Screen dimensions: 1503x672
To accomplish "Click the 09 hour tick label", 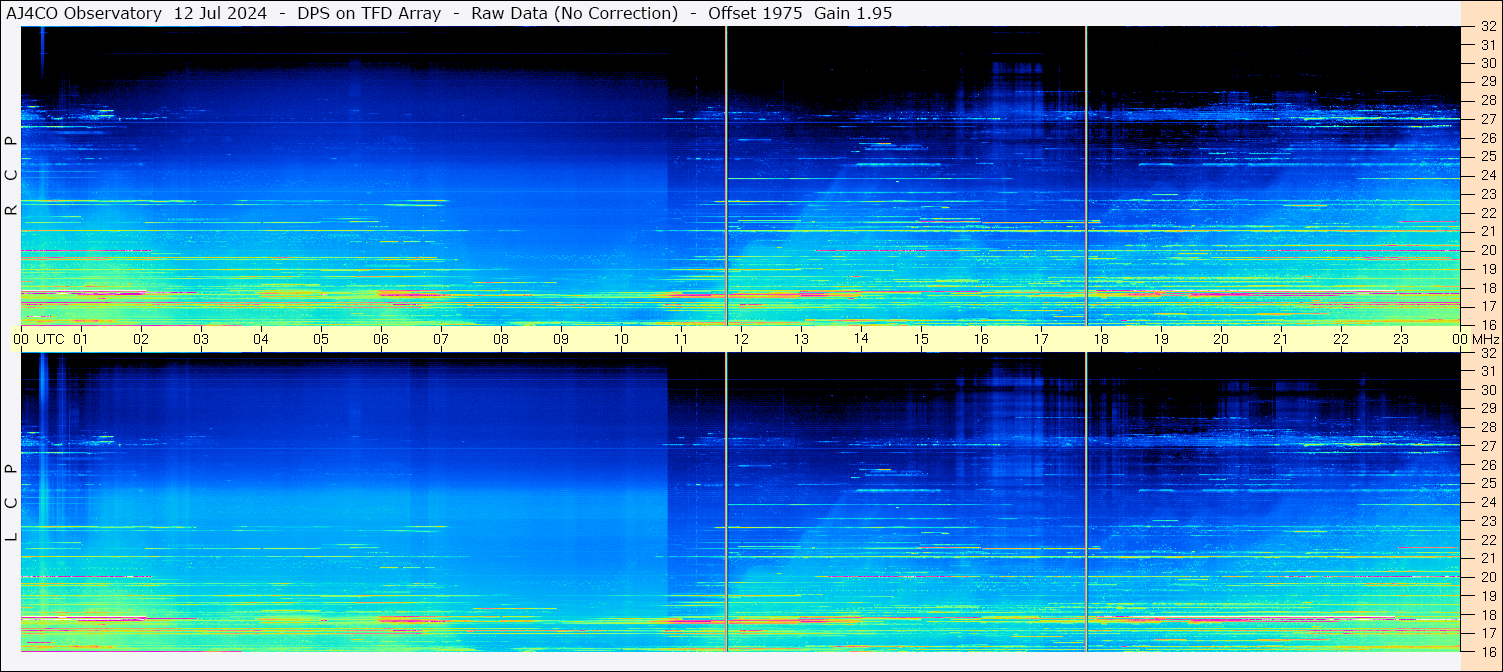I will click(x=561, y=339).
